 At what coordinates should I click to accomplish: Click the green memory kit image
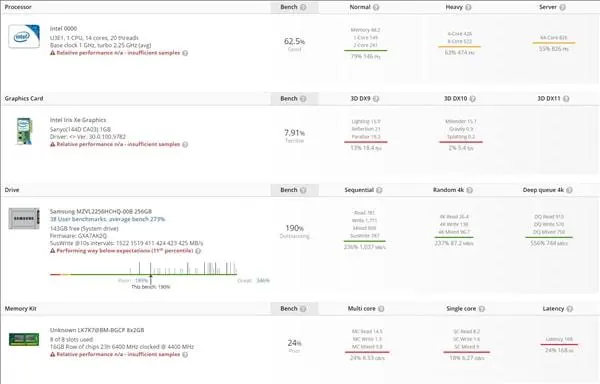(x=24, y=339)
